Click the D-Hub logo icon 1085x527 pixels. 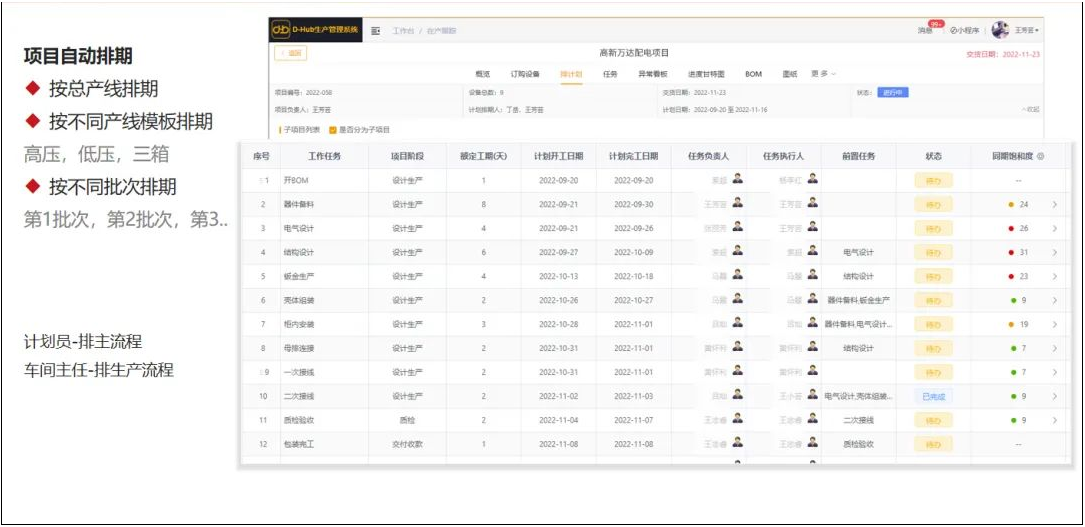pos(282,30)
